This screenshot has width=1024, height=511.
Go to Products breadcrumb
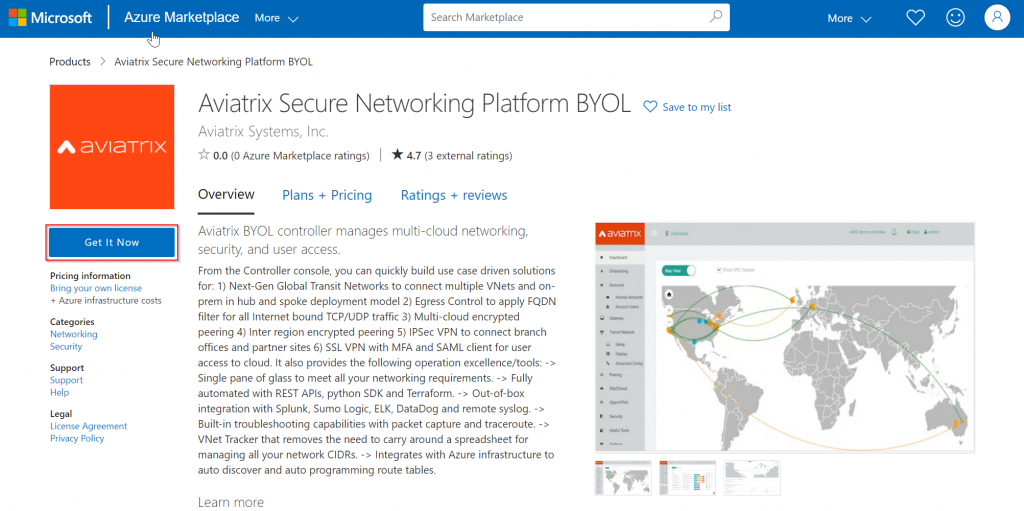[x=70, y=62]
